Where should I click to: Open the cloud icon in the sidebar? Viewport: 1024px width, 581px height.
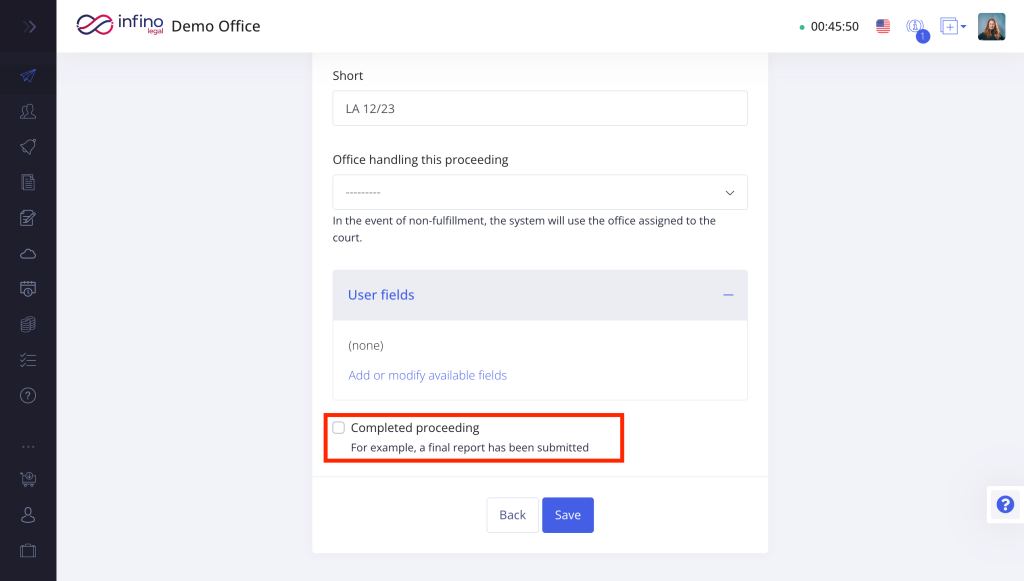click(x=28, y=254)
